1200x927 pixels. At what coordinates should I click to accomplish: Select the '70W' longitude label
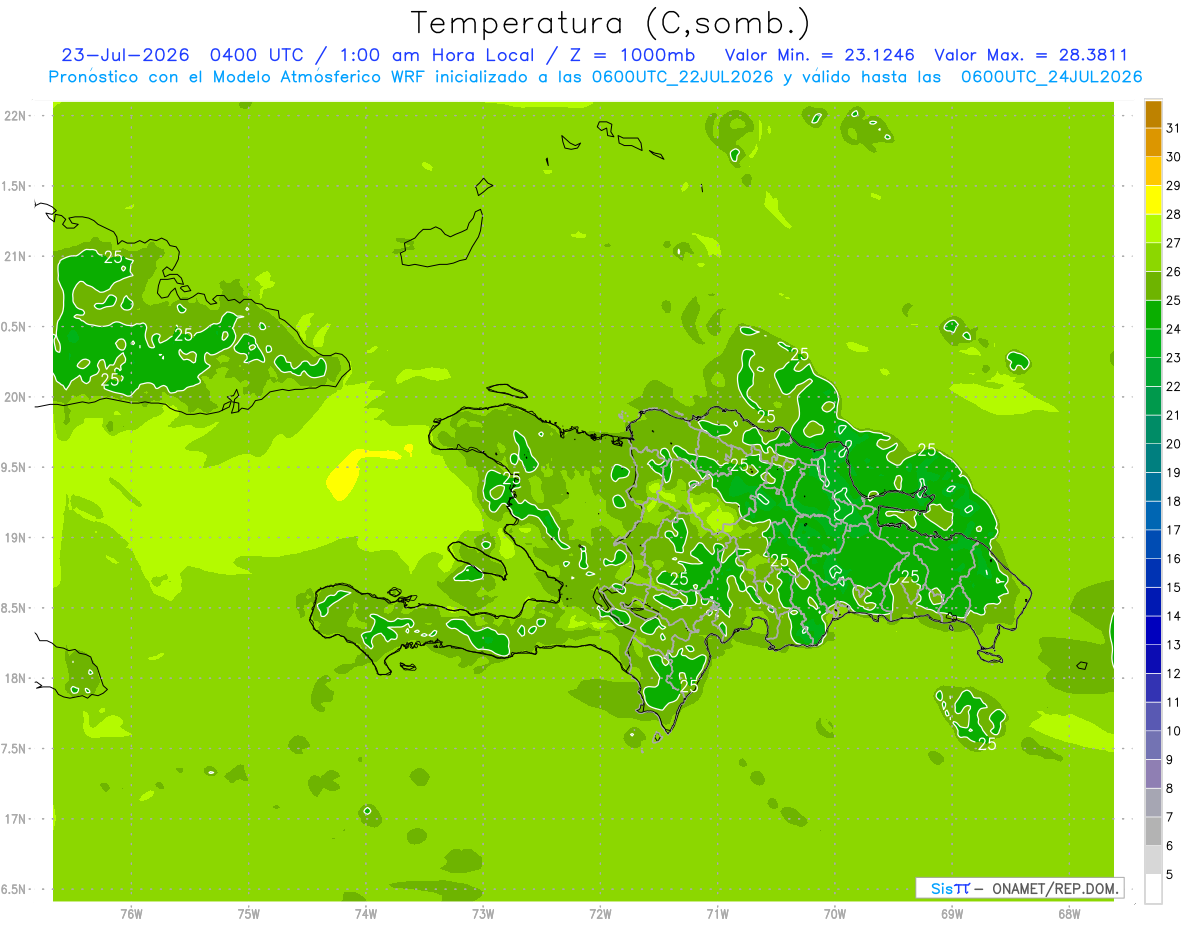click(835, 913)
